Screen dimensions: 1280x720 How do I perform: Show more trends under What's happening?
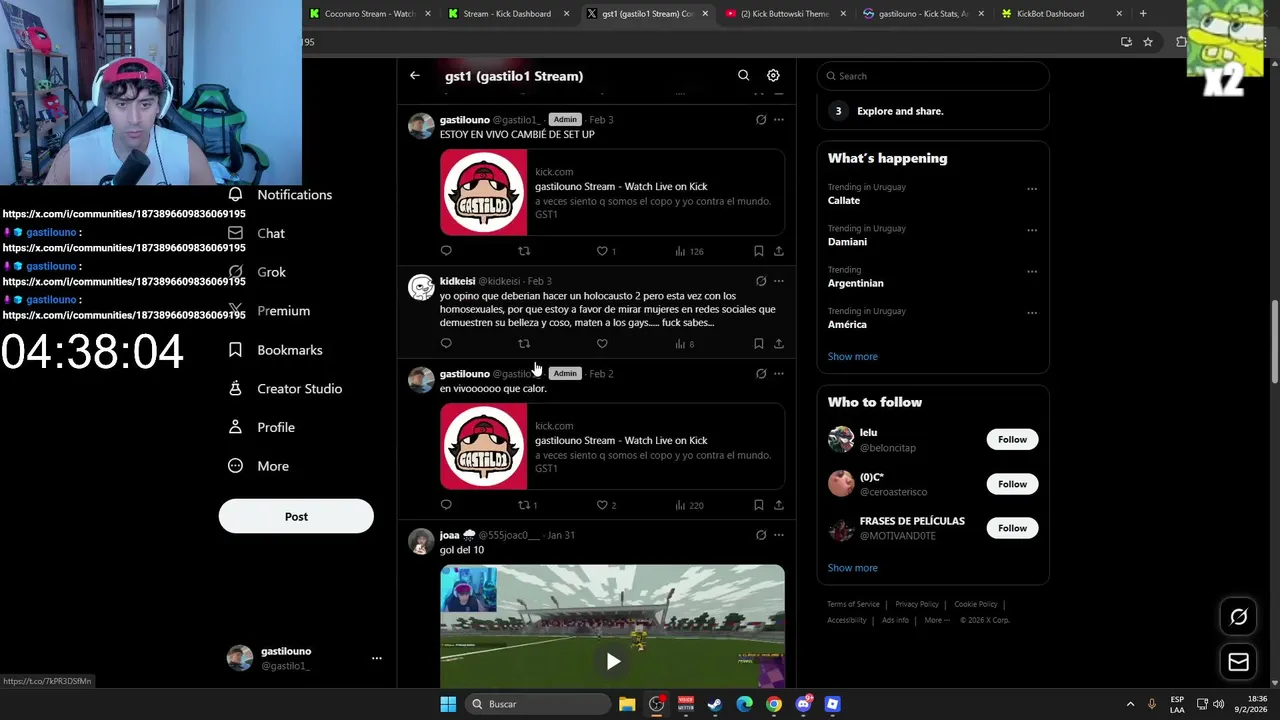pos(852,357)
